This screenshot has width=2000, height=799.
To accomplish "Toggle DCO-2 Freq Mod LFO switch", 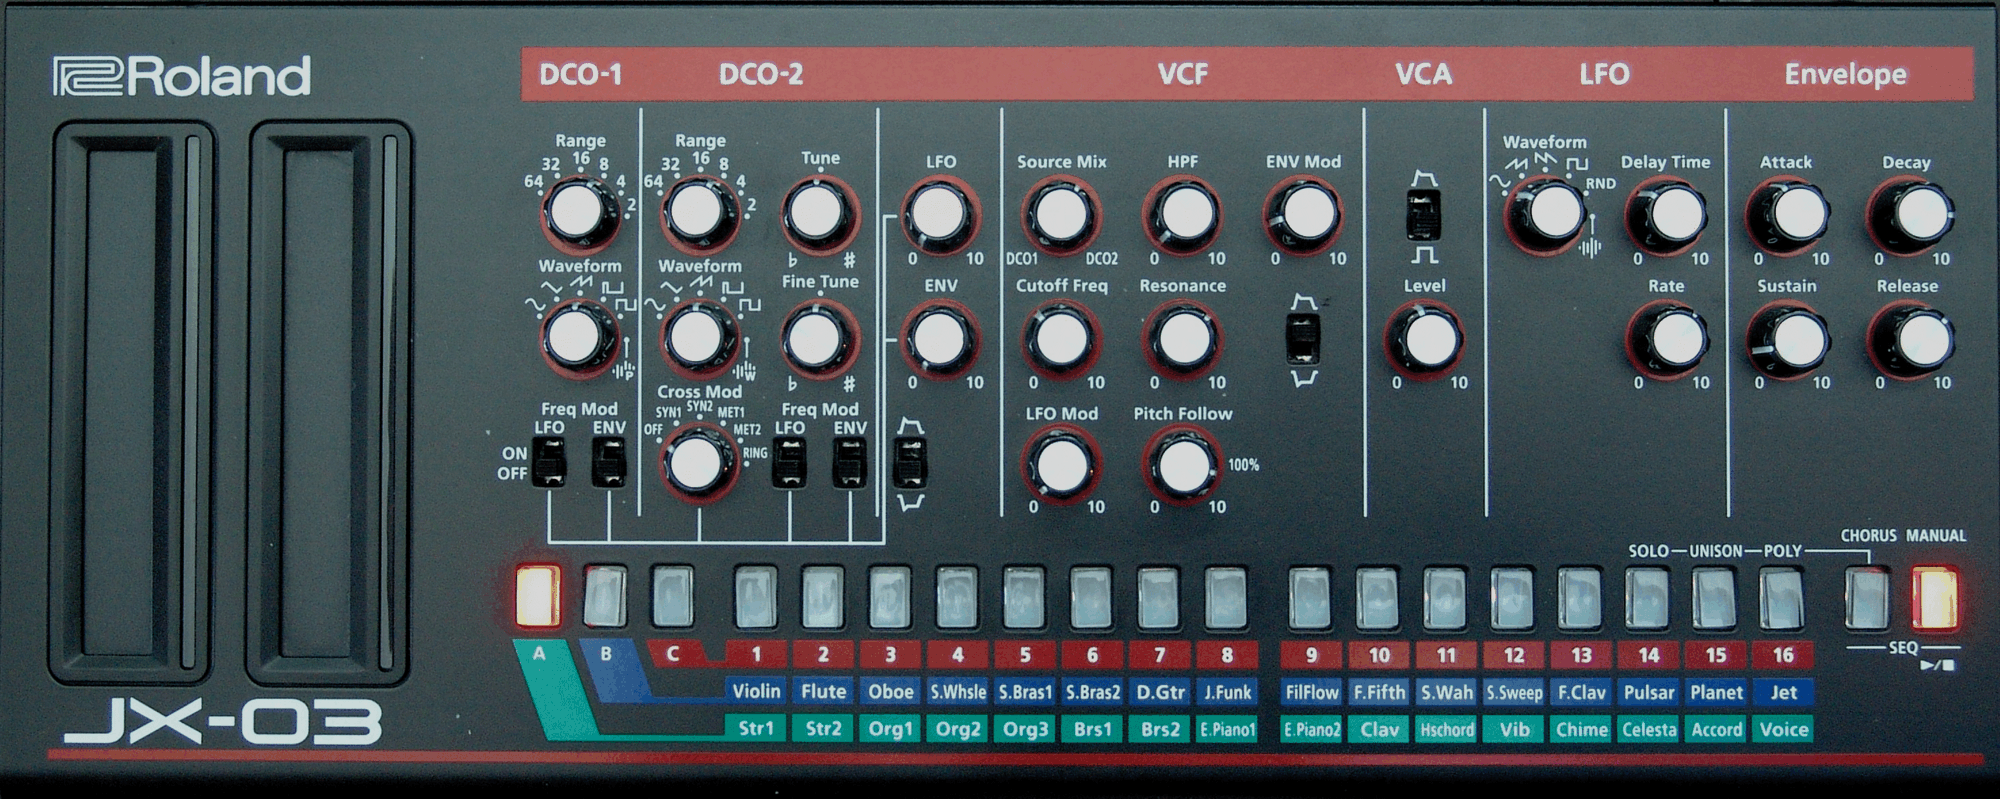I will [x=789, y=463].
